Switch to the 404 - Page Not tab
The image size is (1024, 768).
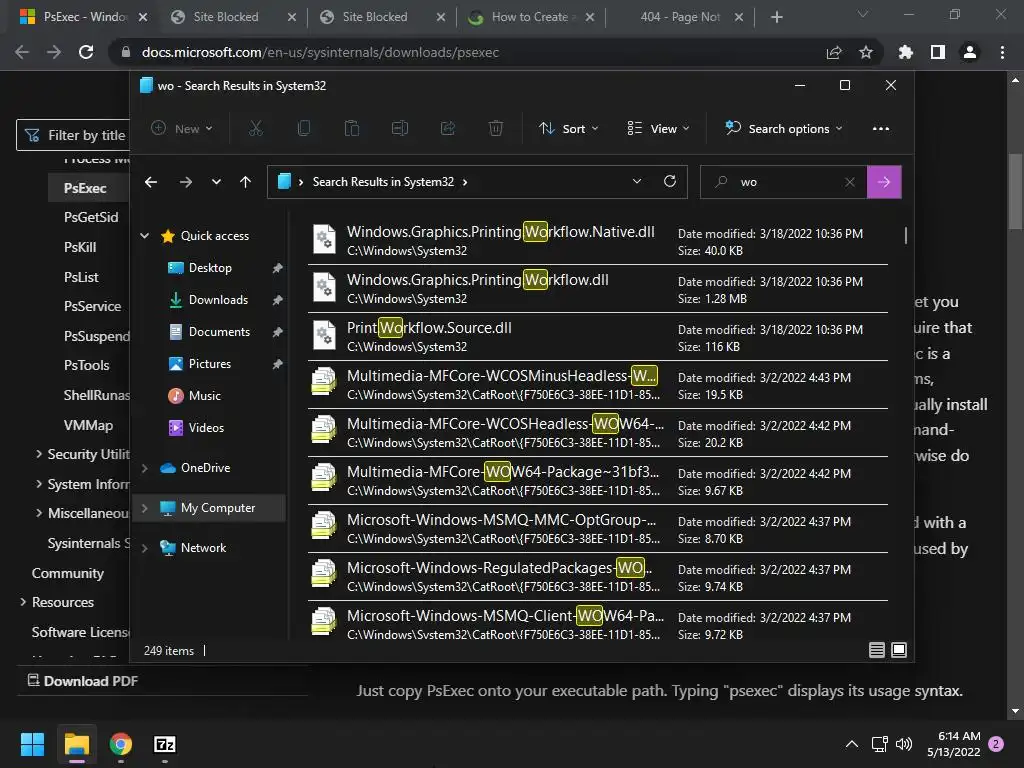680,17
